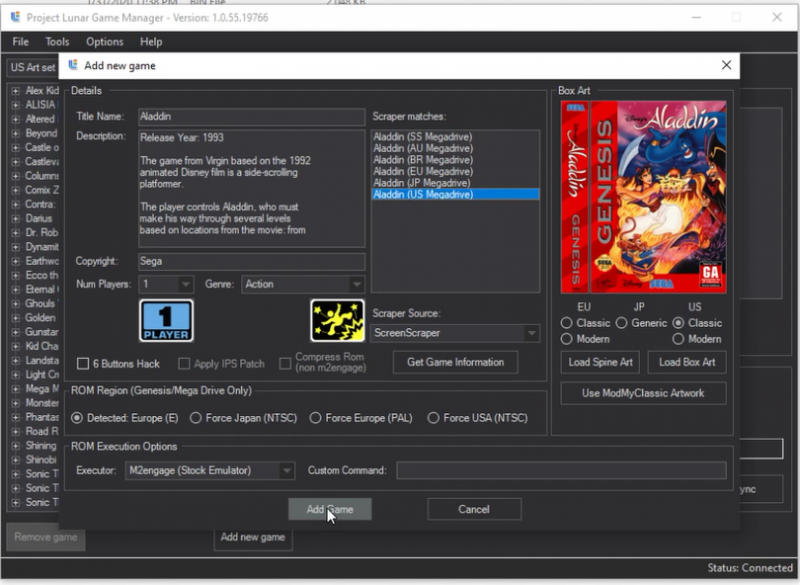Open the Help menu
This screenshot has width=800, height=585.
pyautogui.click(x=151, y=42)
